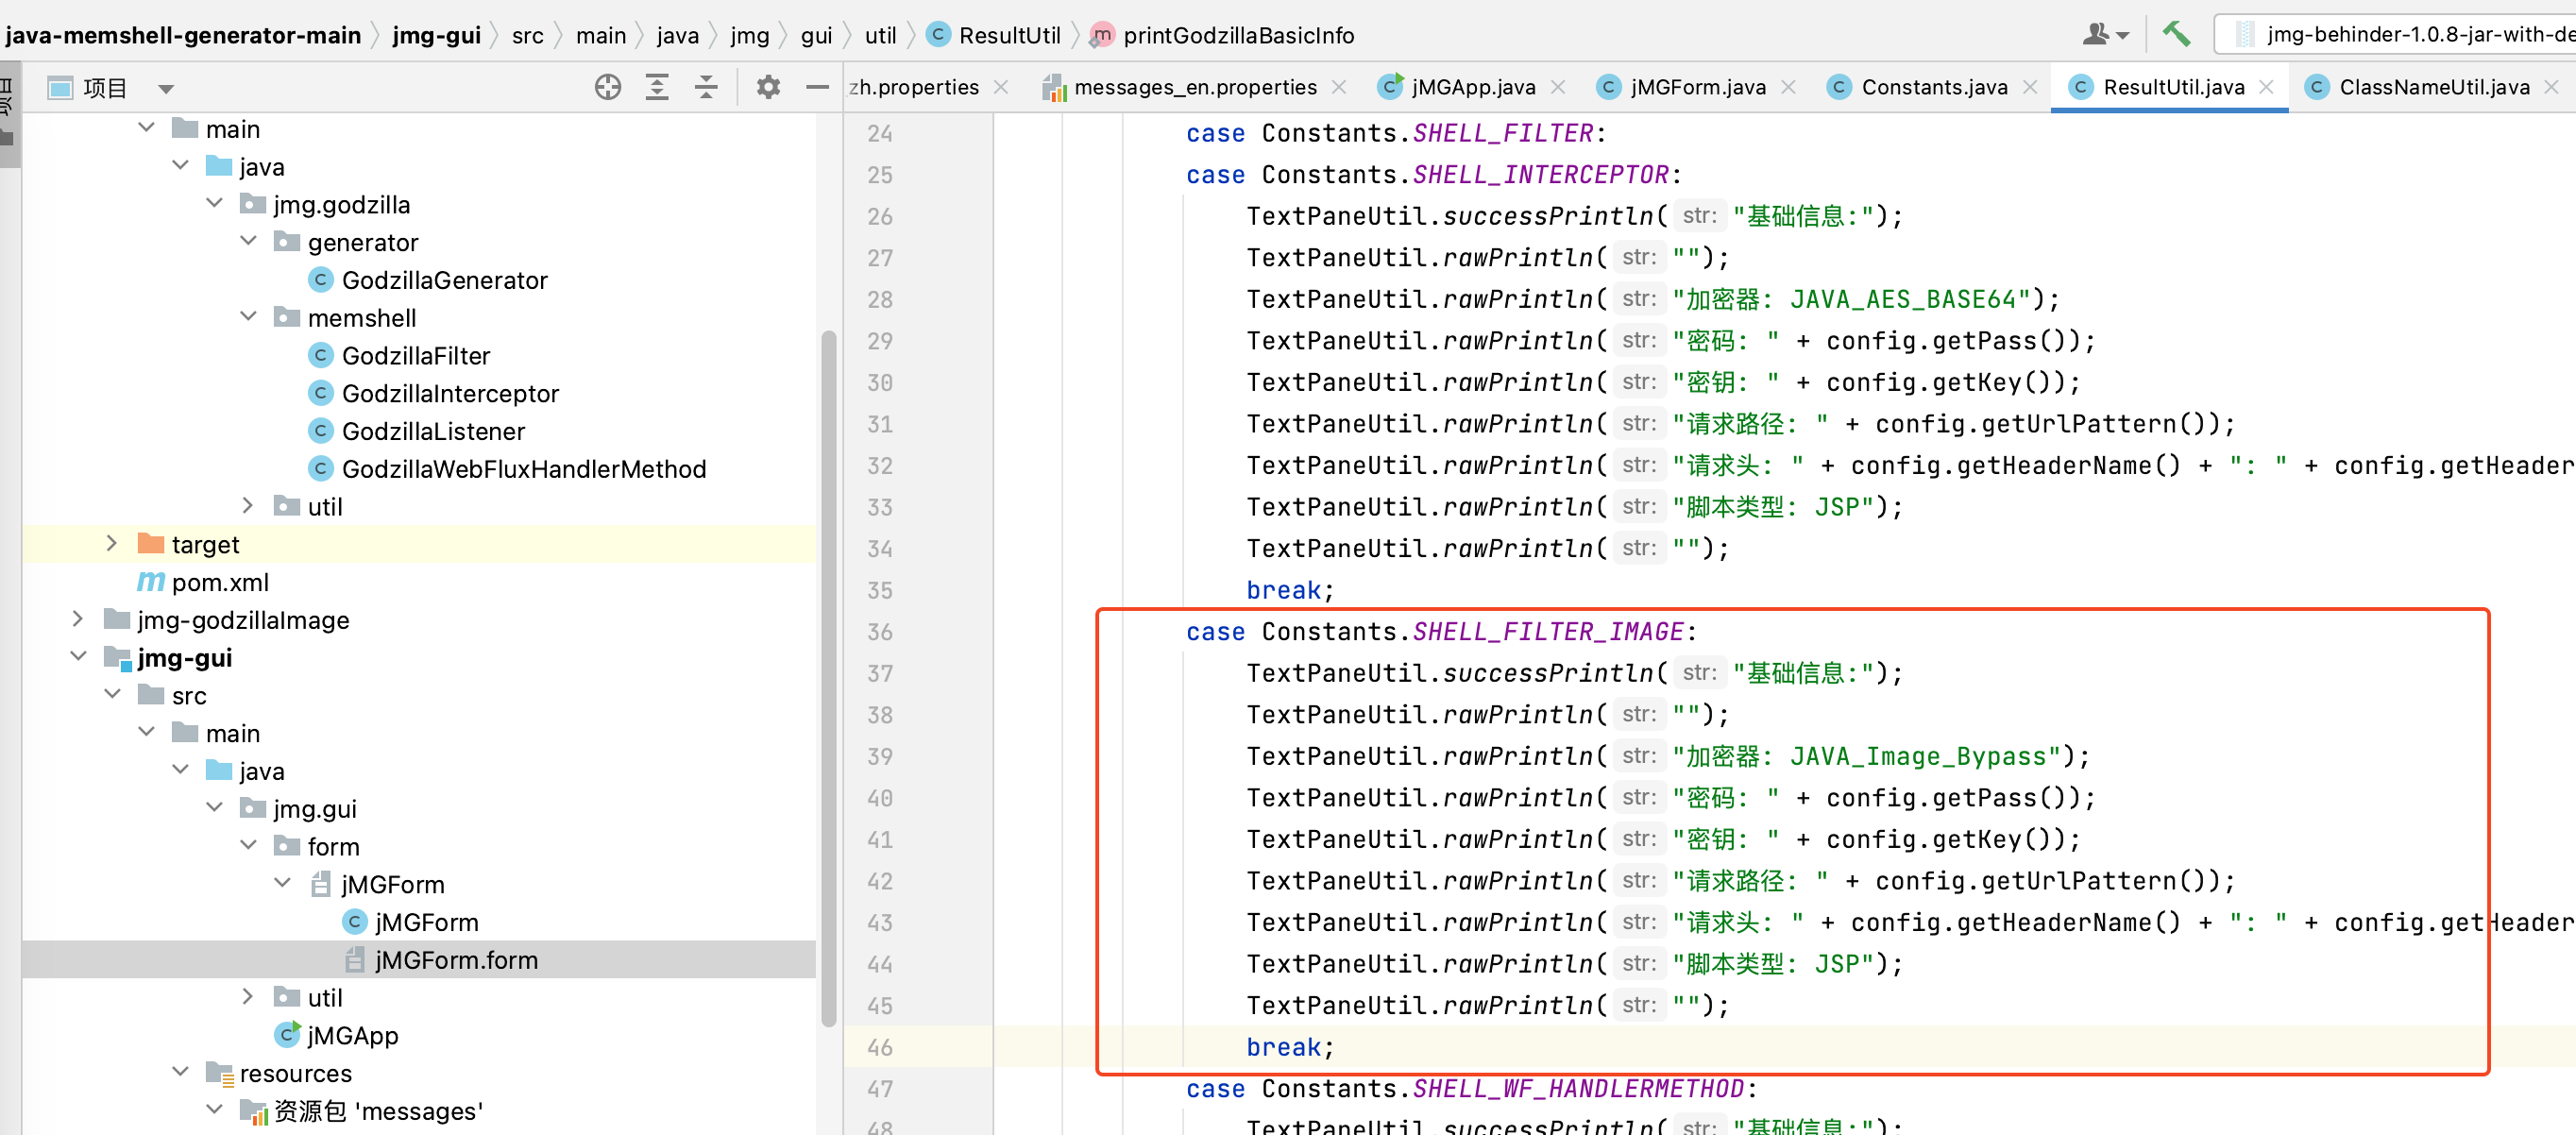Click the jMGApp runnable class icon
The image size is (2576, 1135).
[x=287, y=1035]
